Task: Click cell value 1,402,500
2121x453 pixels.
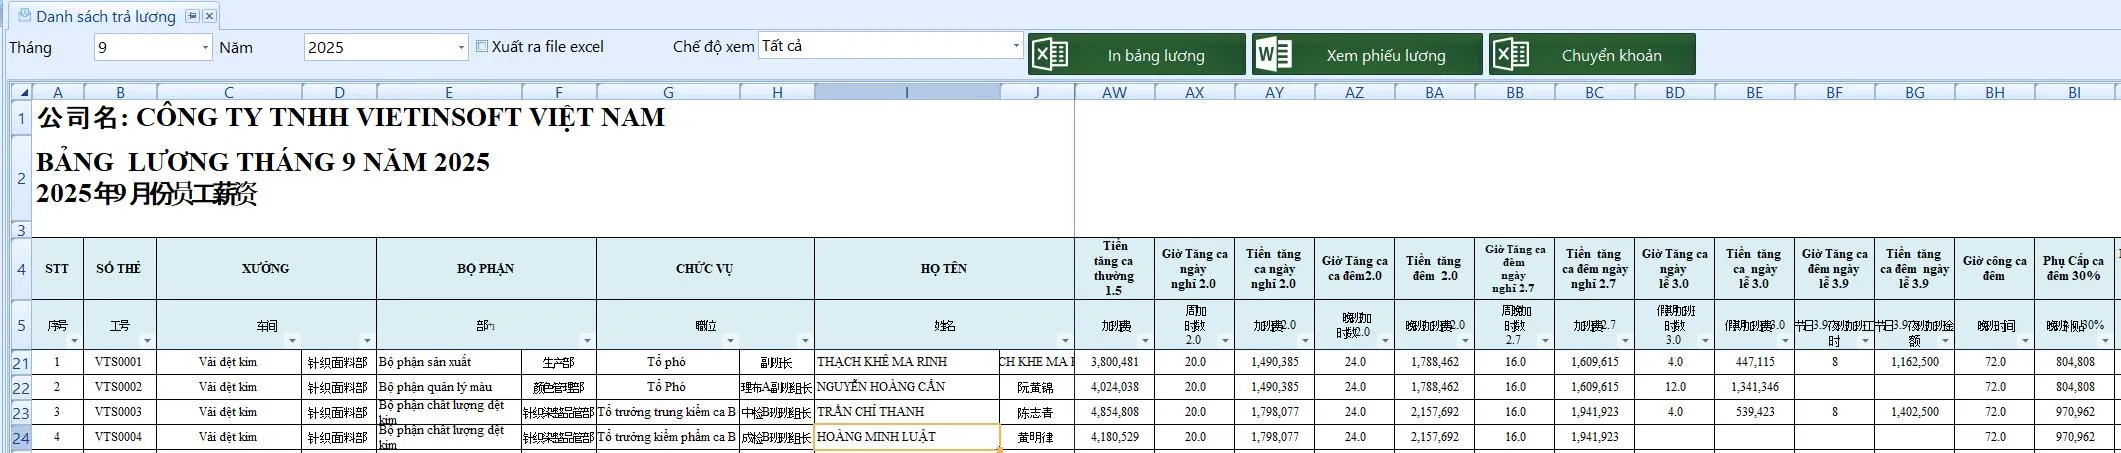Action: pos(1914,412)
